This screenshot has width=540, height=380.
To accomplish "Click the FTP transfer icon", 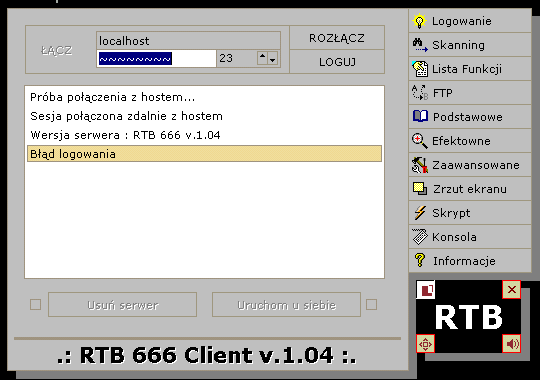I will 420,93.
